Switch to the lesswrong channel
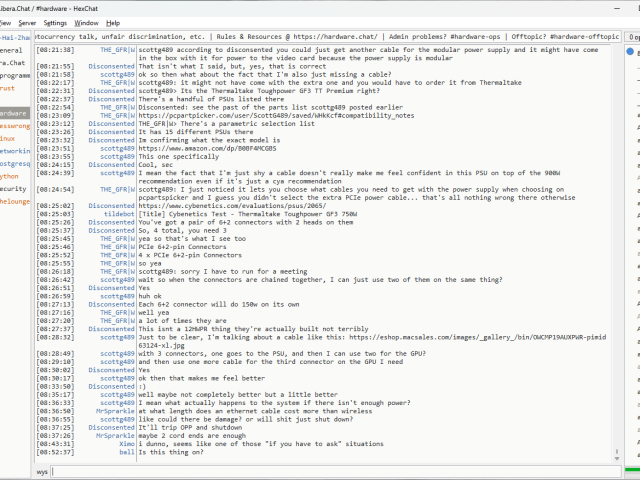 click(14, 126)
